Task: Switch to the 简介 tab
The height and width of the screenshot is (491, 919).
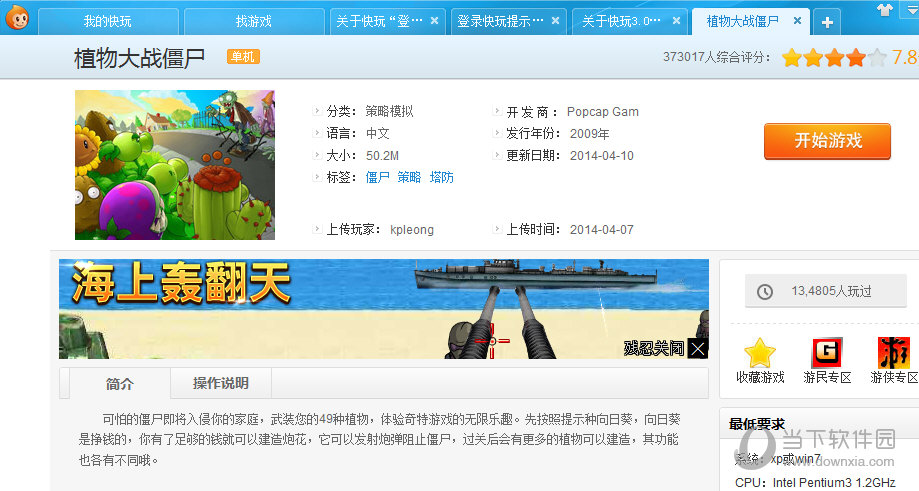Action: click(120, 384)
